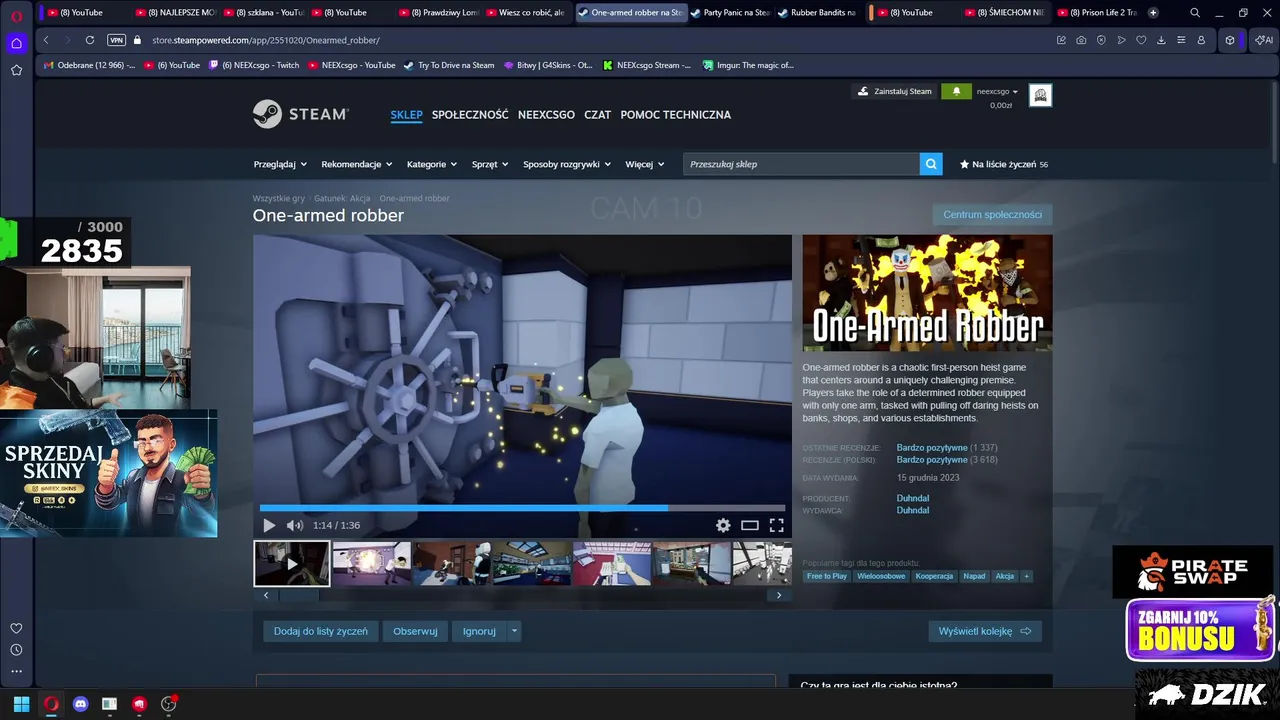Seek on the trailer progress bar
The height and width of the screenshot is (720, 1280).
pos(522,508)
